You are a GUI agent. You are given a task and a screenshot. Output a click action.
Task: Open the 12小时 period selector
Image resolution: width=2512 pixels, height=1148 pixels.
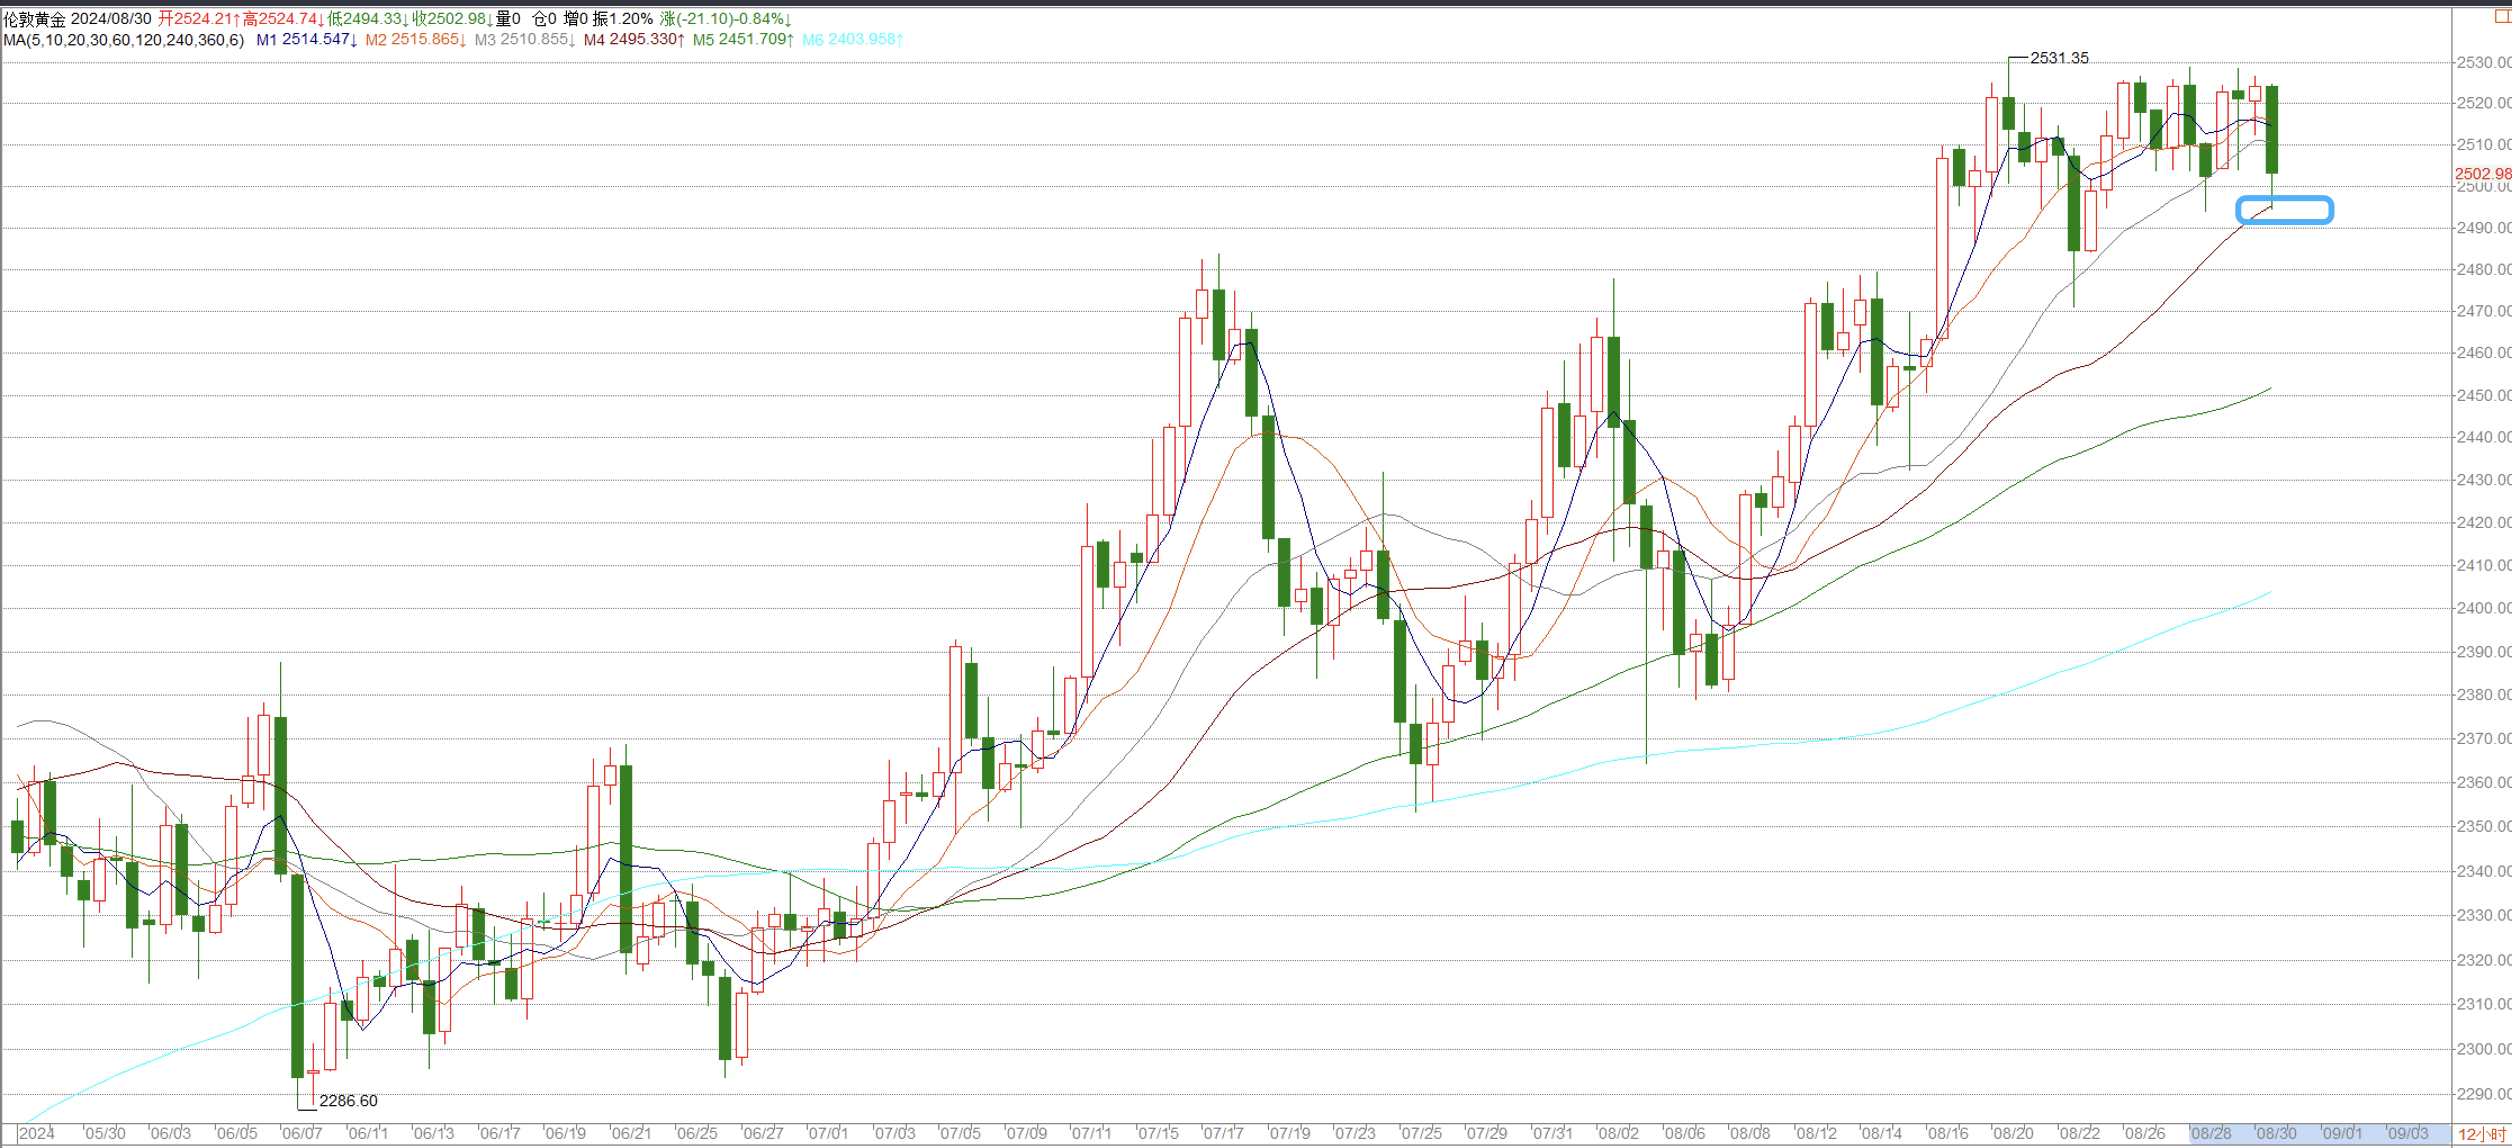pos(2482,1134)
